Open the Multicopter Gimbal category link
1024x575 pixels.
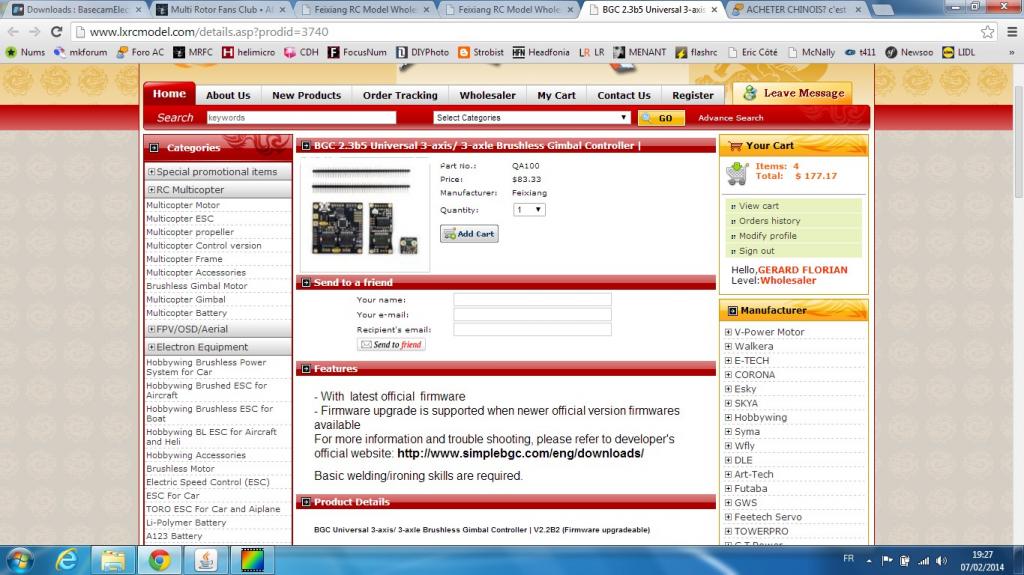185,300
